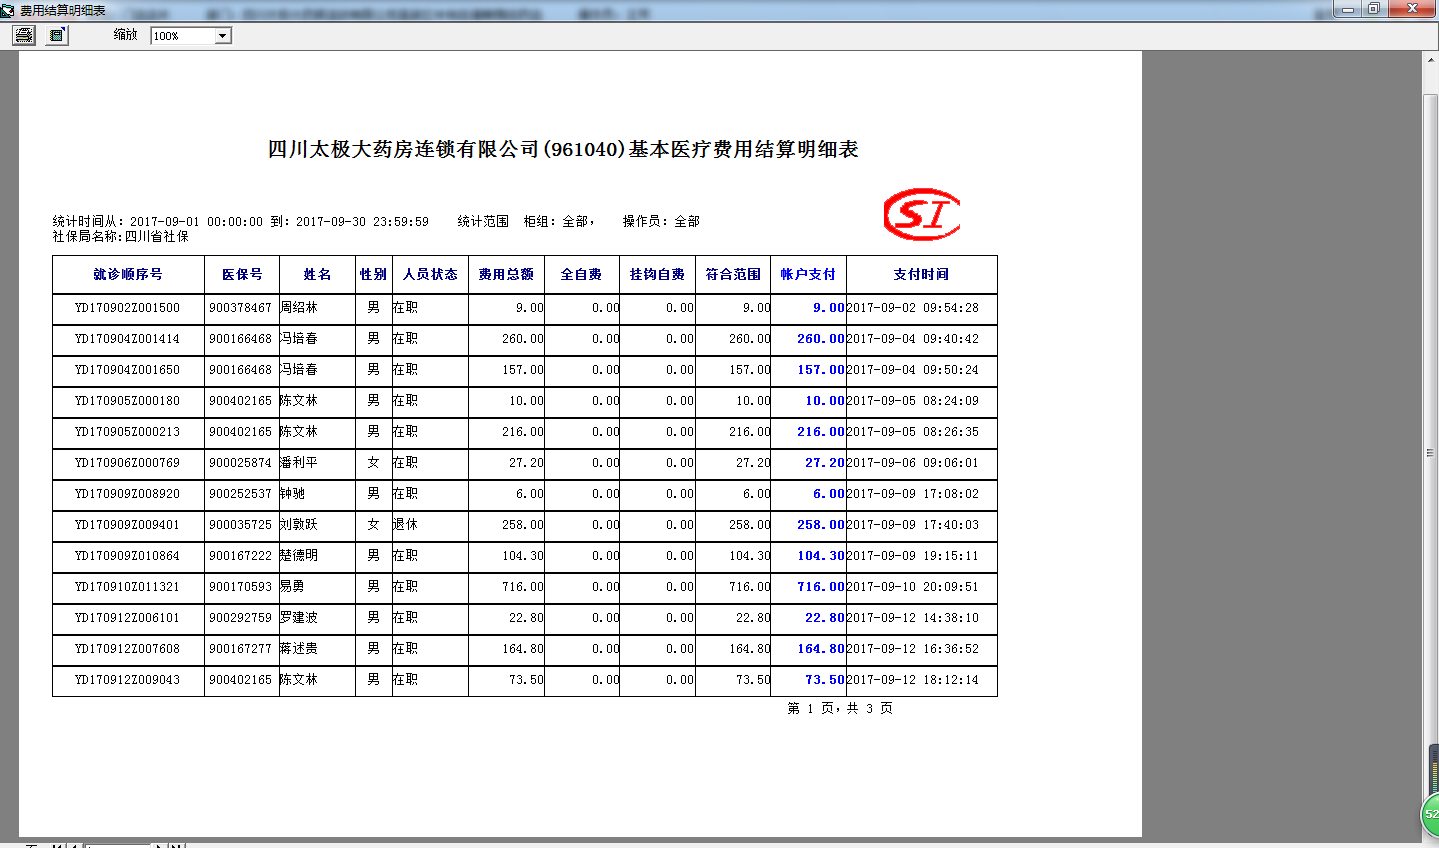Select sequence number YD170904Z001650
This screenshot has width=1439, height=848.
click(127, 370)
